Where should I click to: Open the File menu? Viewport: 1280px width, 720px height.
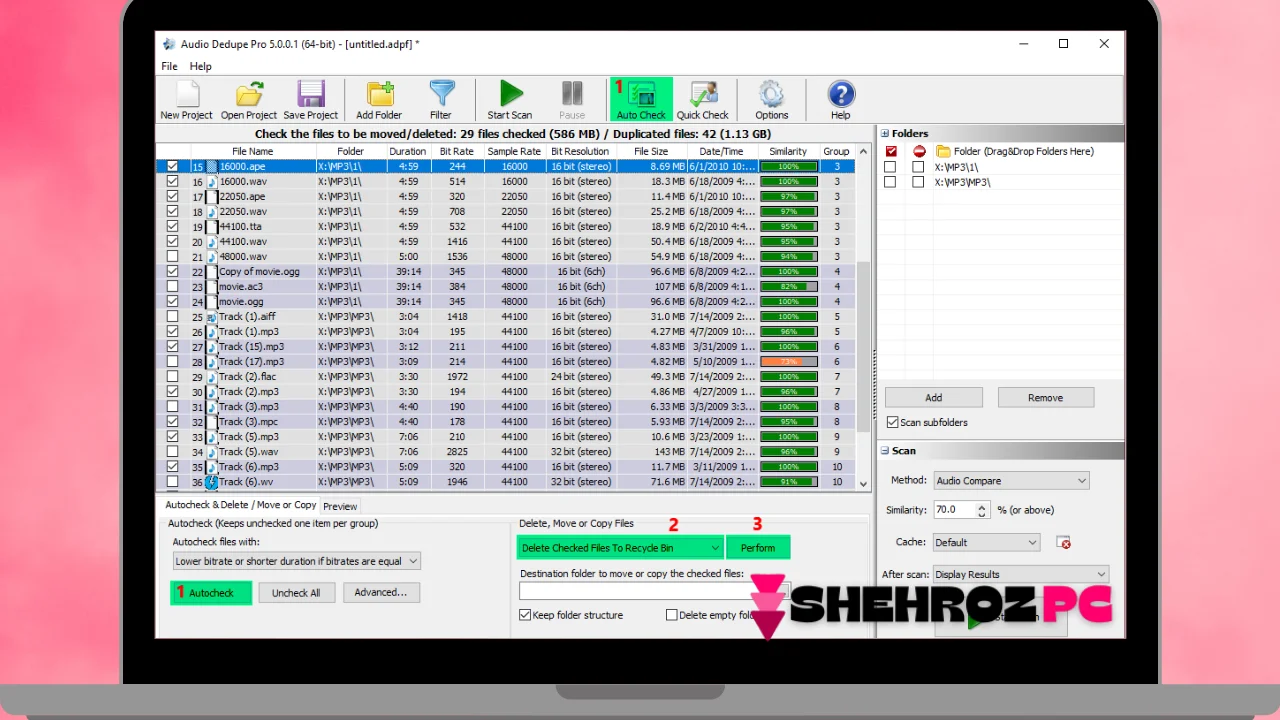click(170, 66)
